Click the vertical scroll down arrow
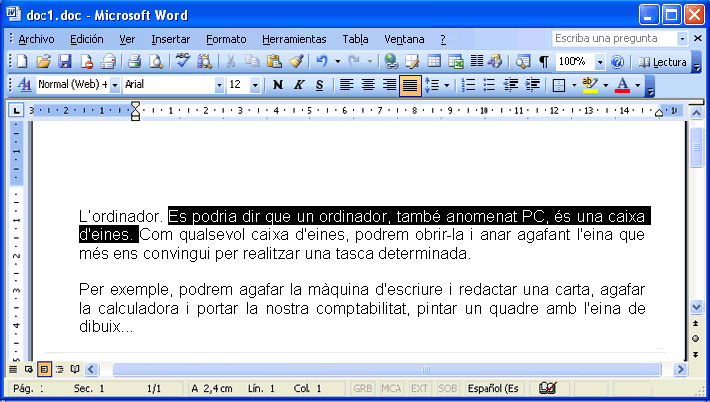The width and height of the screenshot is (710, 402). tap(696, 307)
